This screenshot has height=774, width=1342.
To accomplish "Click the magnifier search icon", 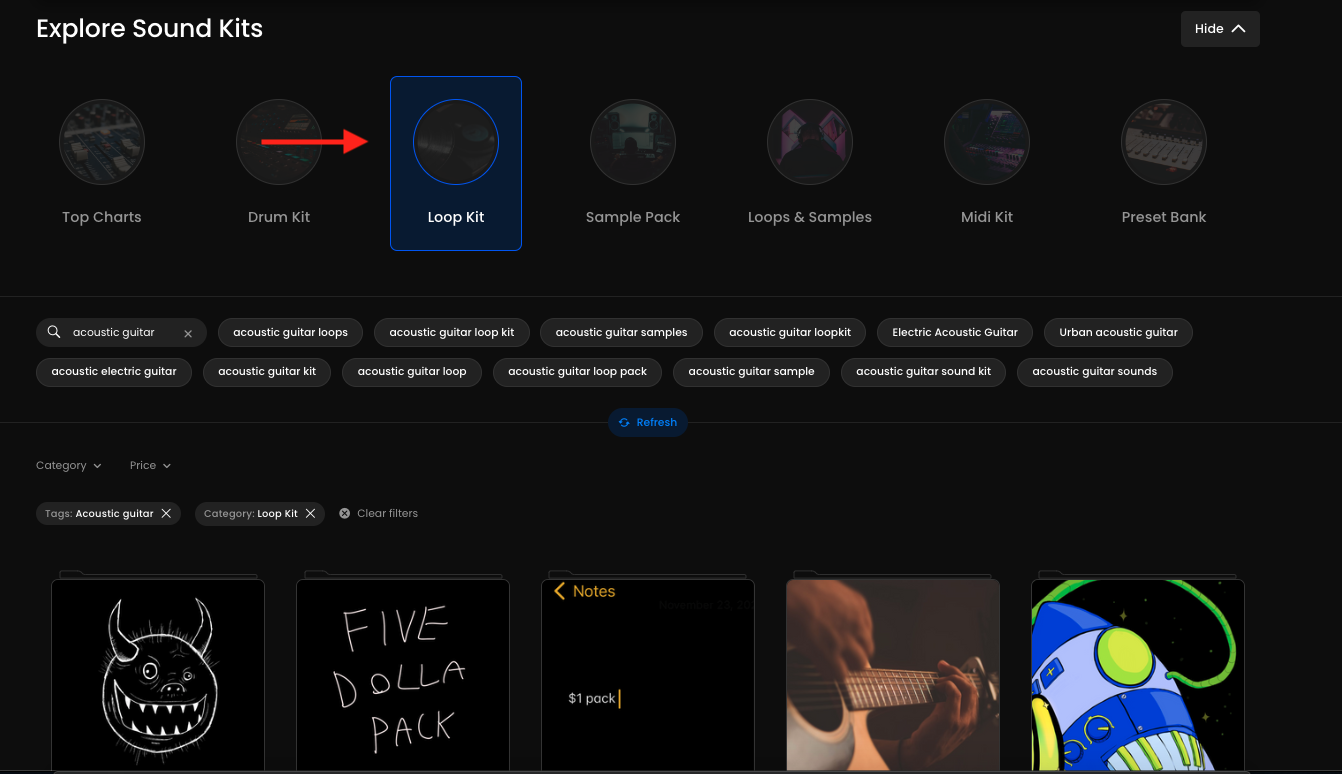I will coord(54,332).
